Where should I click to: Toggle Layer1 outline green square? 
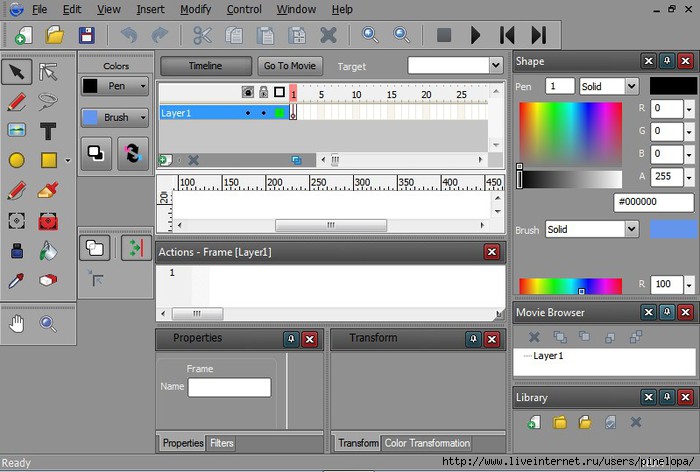tap(279, 113)
